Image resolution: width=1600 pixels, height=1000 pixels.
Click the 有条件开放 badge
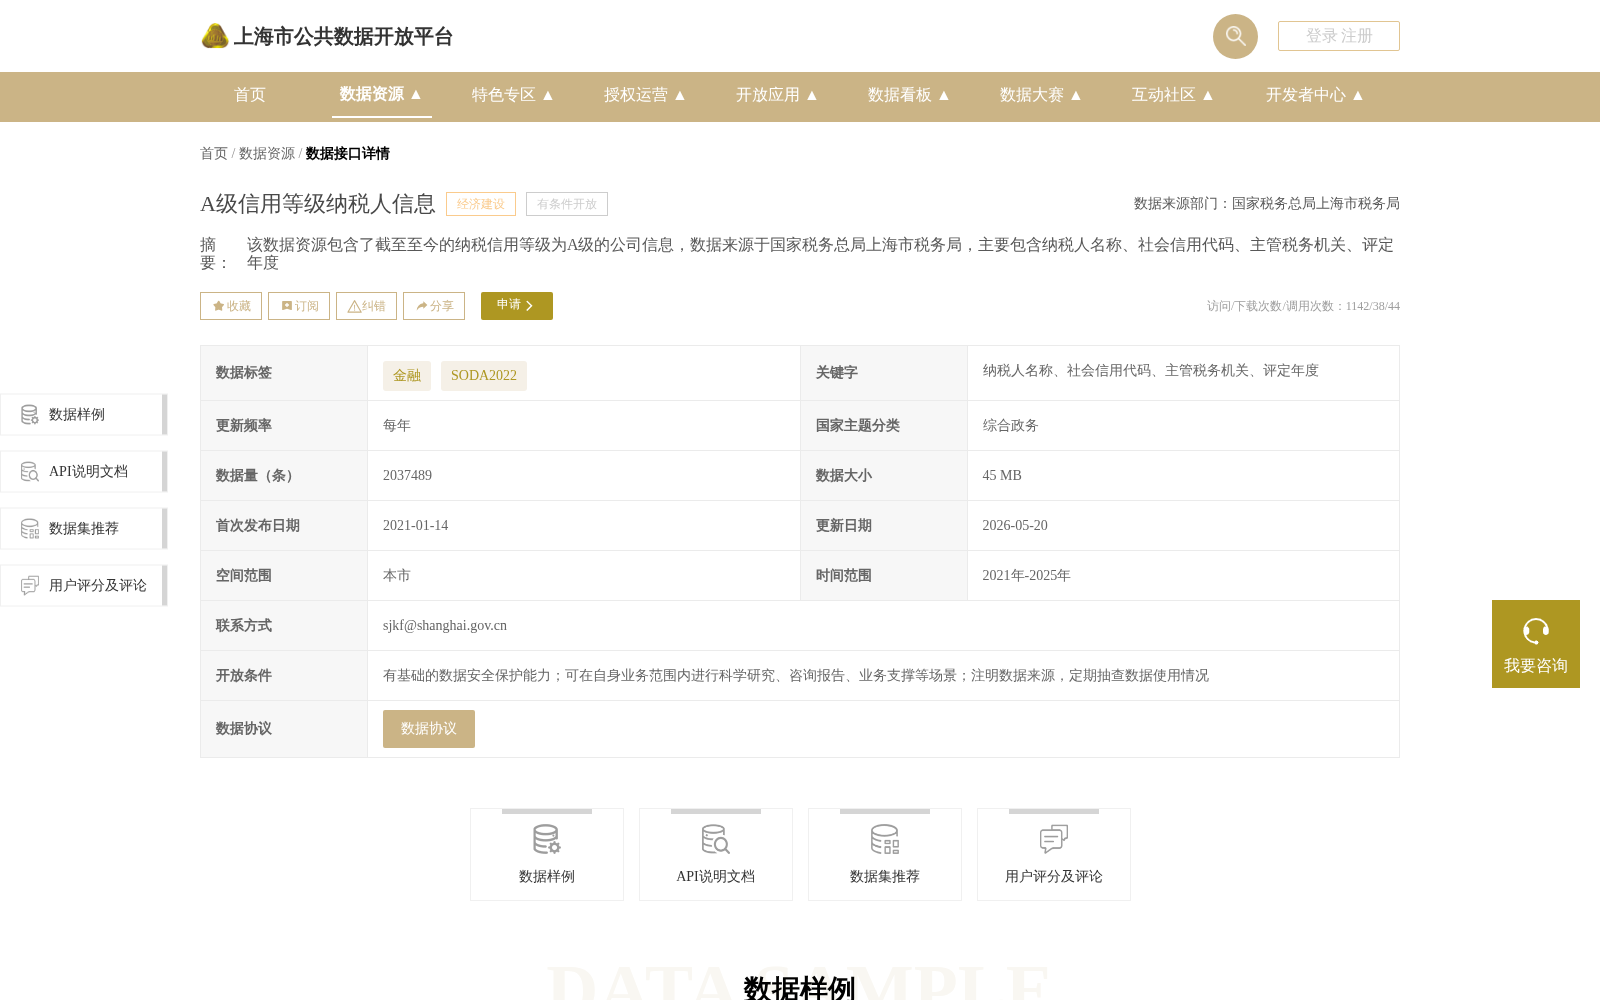tap(567, 204)
